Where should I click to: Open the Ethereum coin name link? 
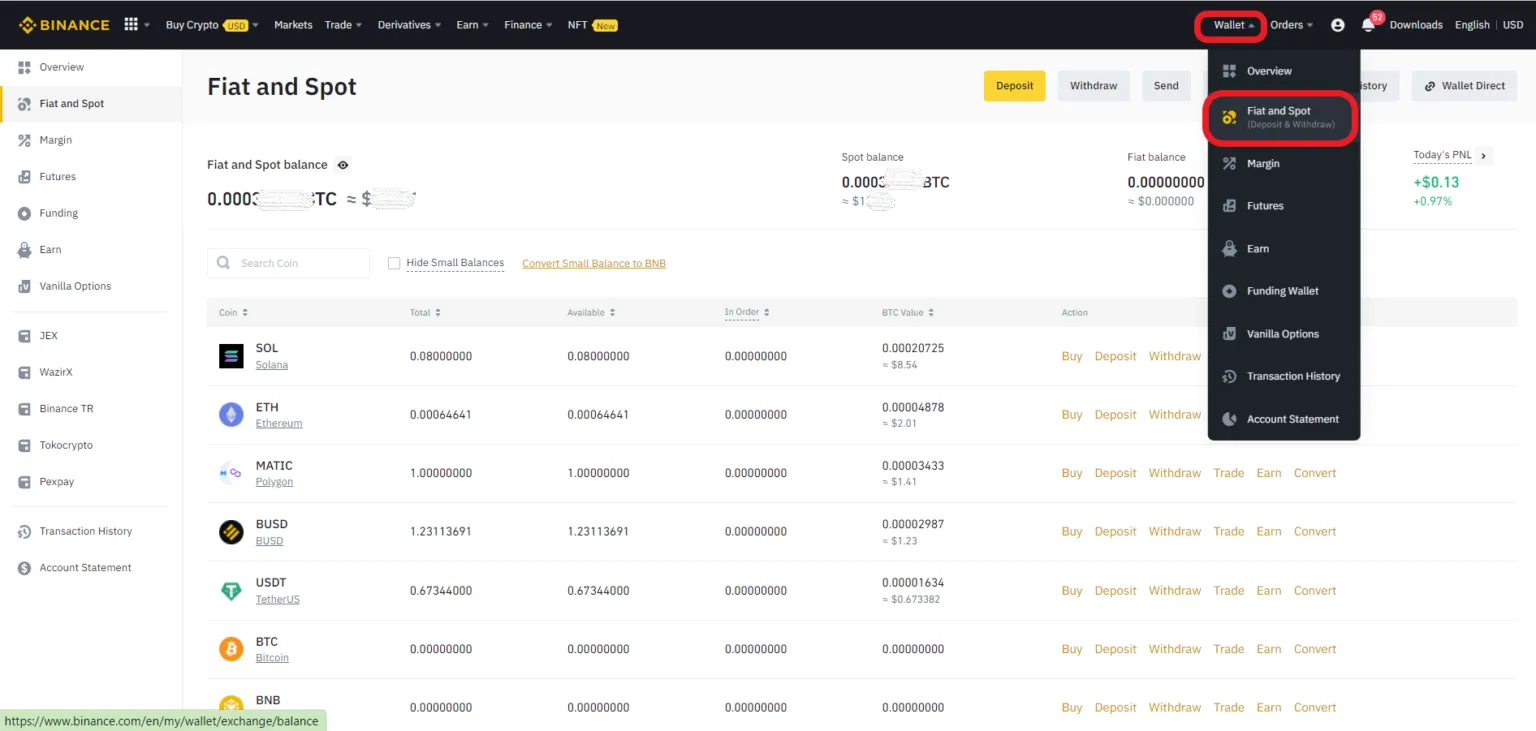click(x=279, y=423)
